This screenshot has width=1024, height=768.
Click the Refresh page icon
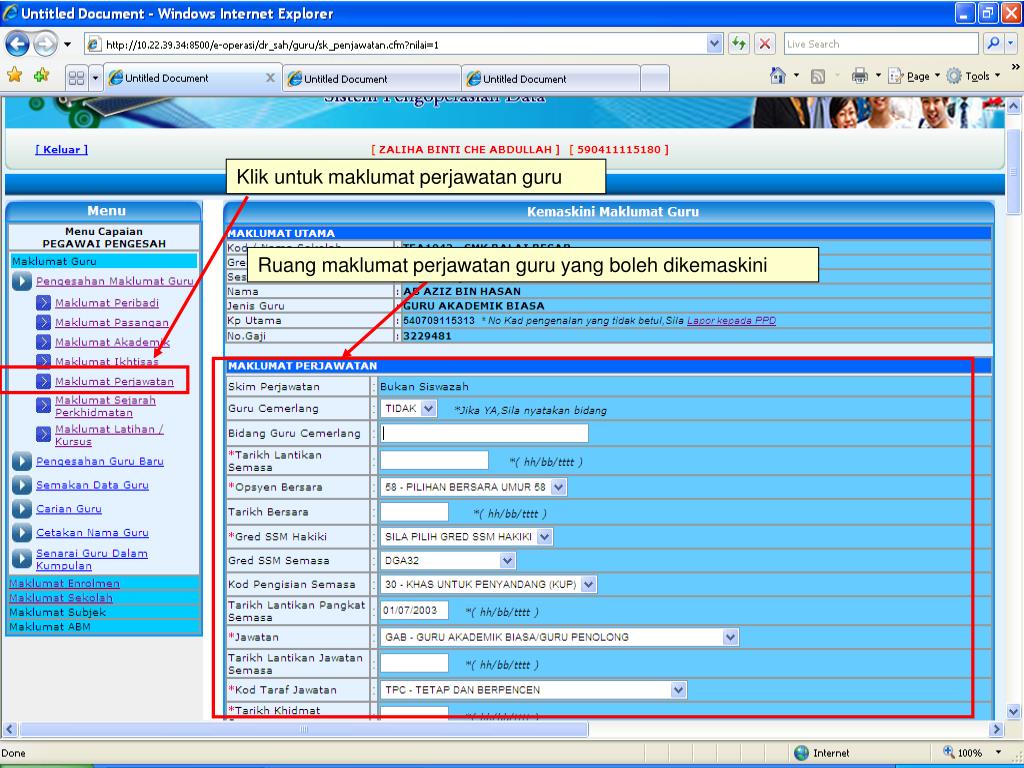point(739,44)
